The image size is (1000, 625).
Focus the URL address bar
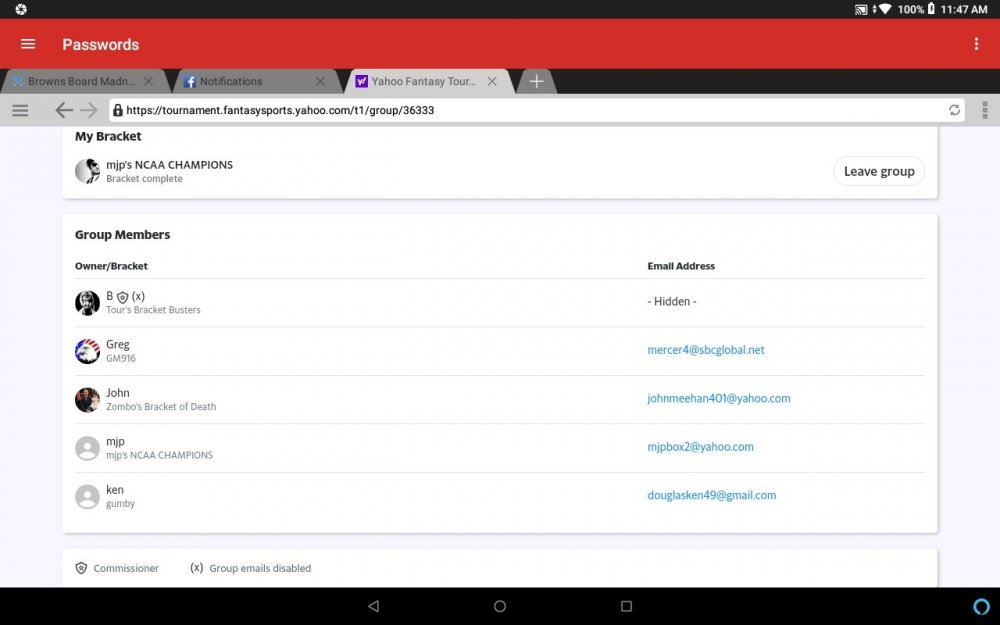[x=536, y=110]
